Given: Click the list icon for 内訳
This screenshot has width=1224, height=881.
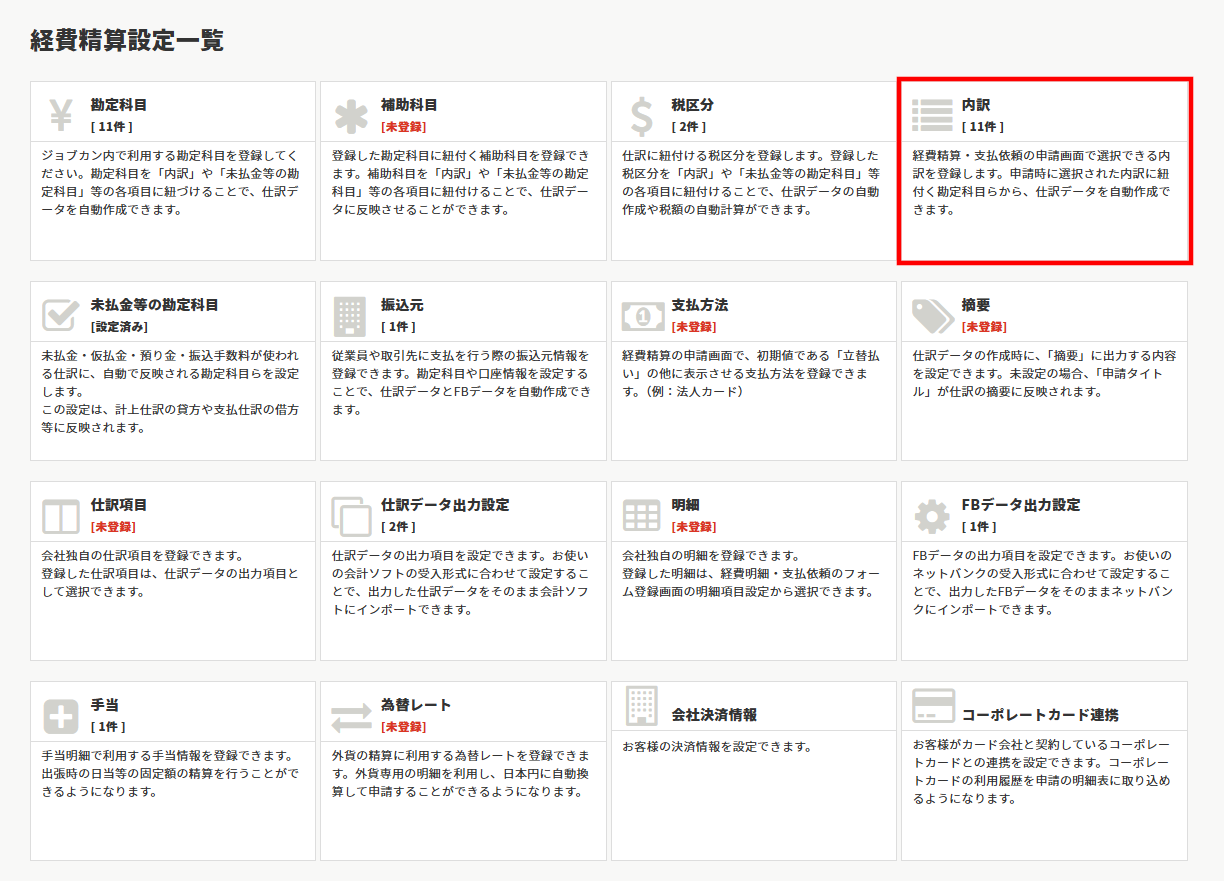Looking at the screenshot, I should coord(932,116).
